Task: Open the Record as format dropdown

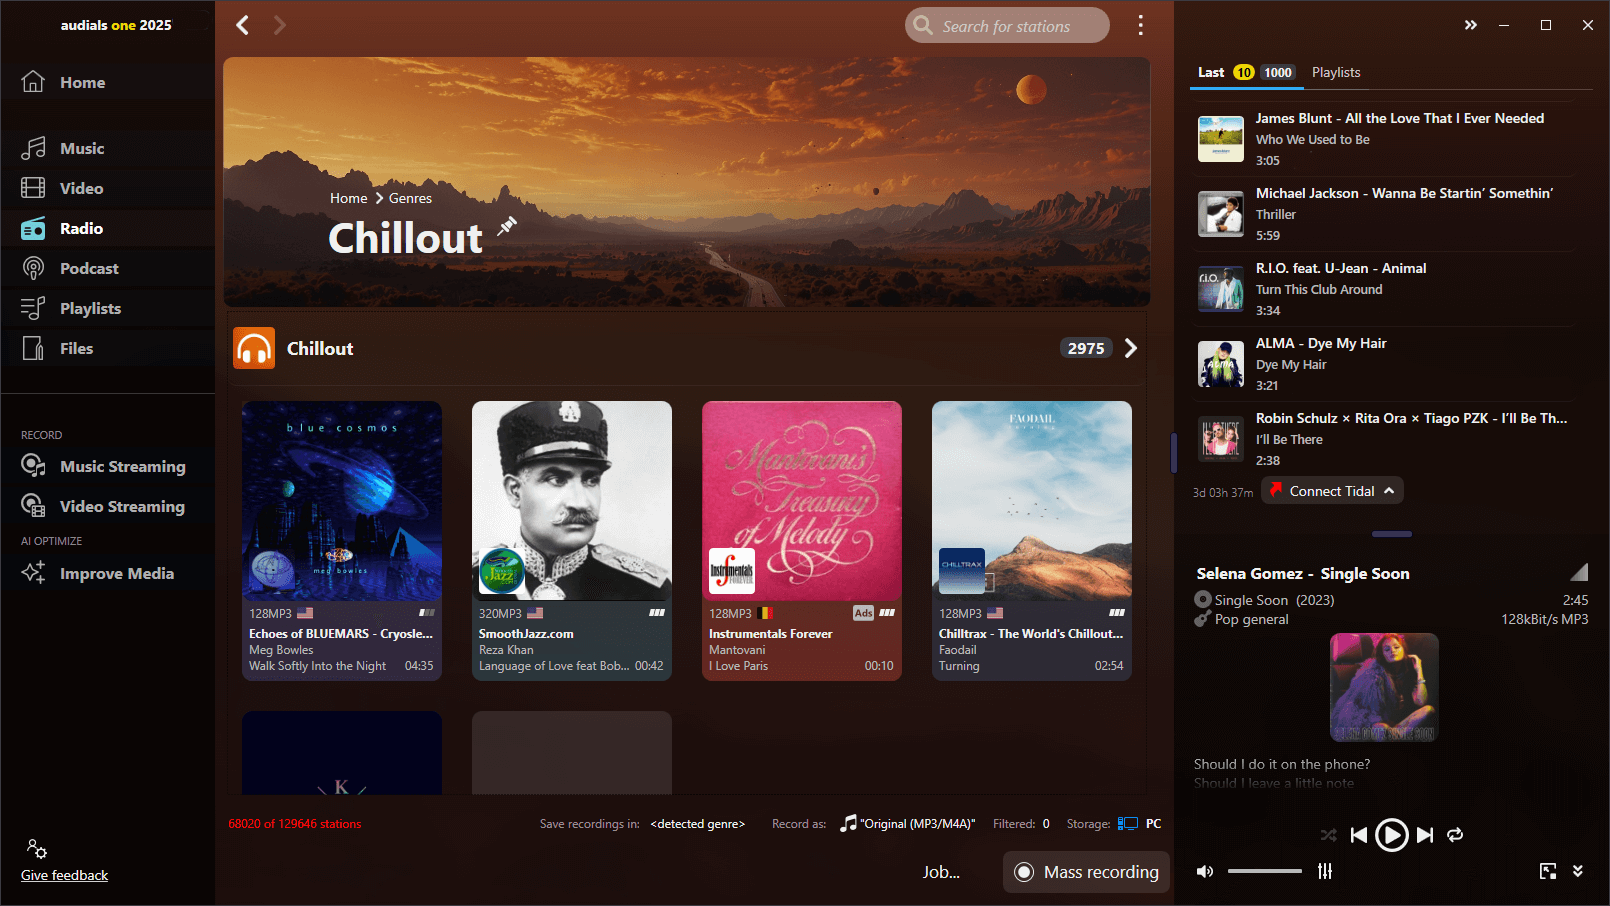Action: pos(908,824)
